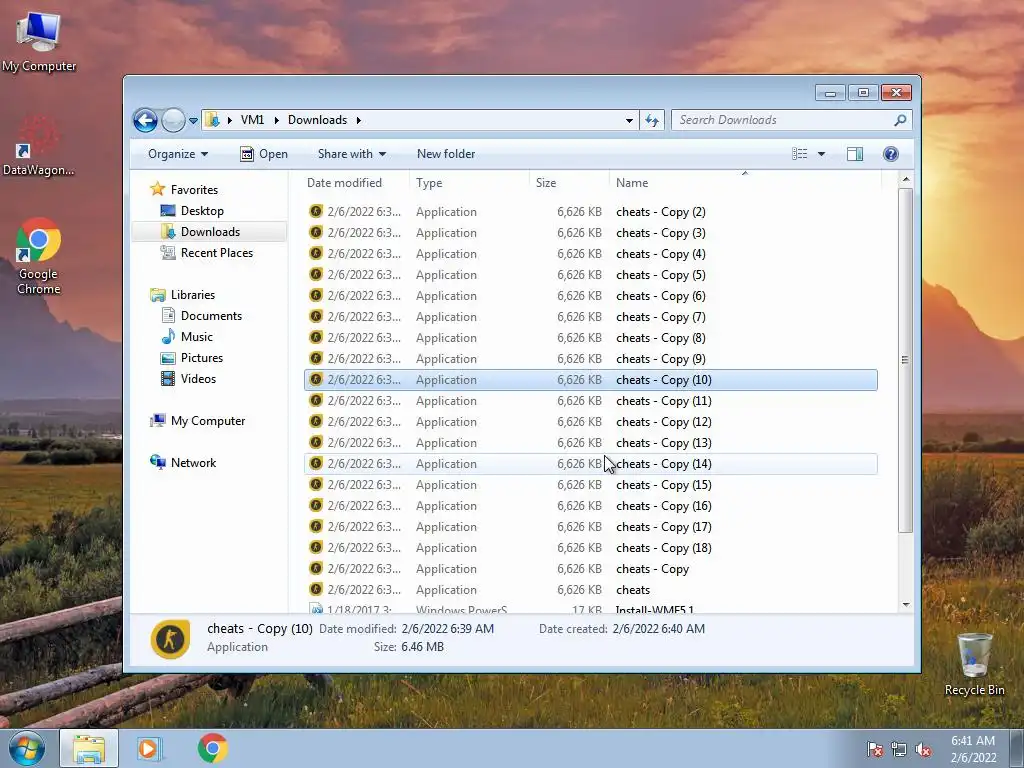Open the more view options dropdown arrow
The width and height of the screenshot is (1024, 768).
point(822,154)
